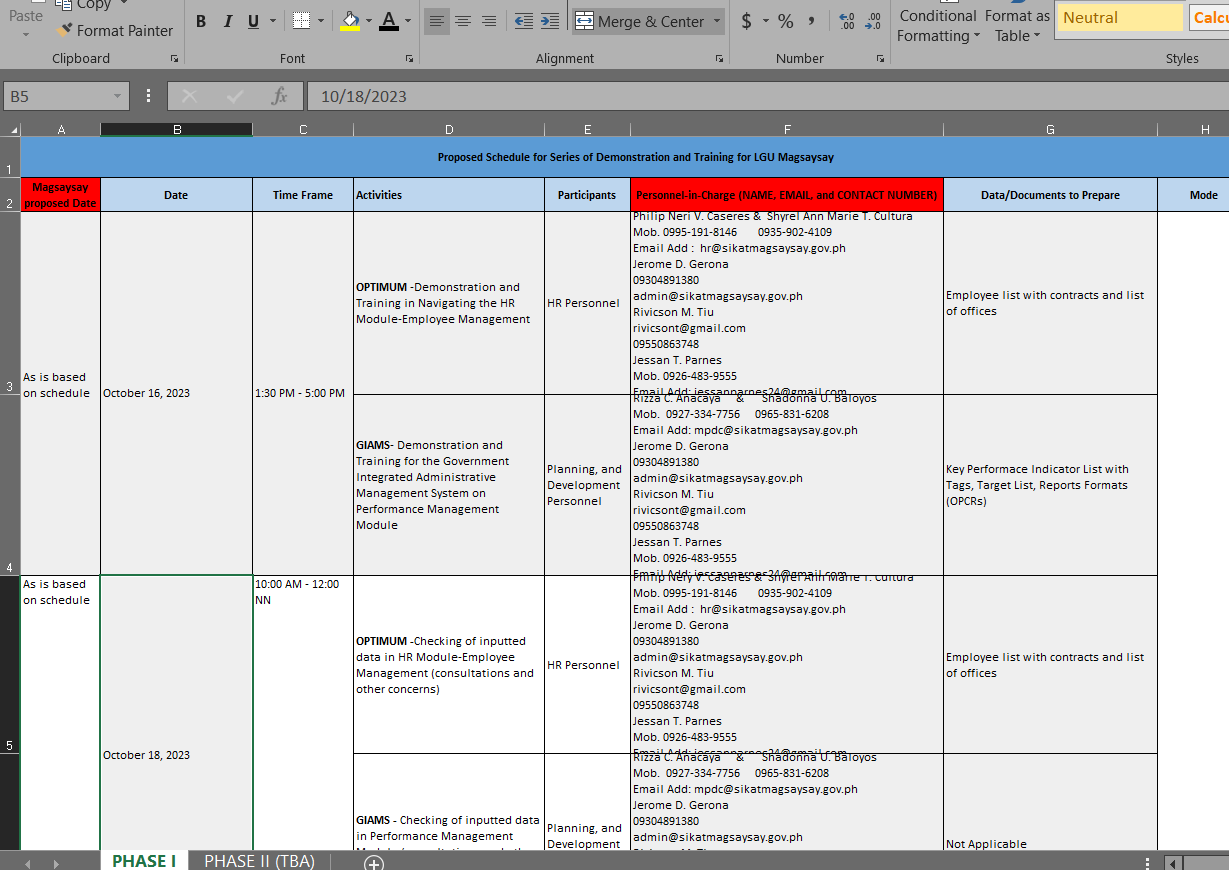Select column F header
1229x870 pixels.
(787, 129)
